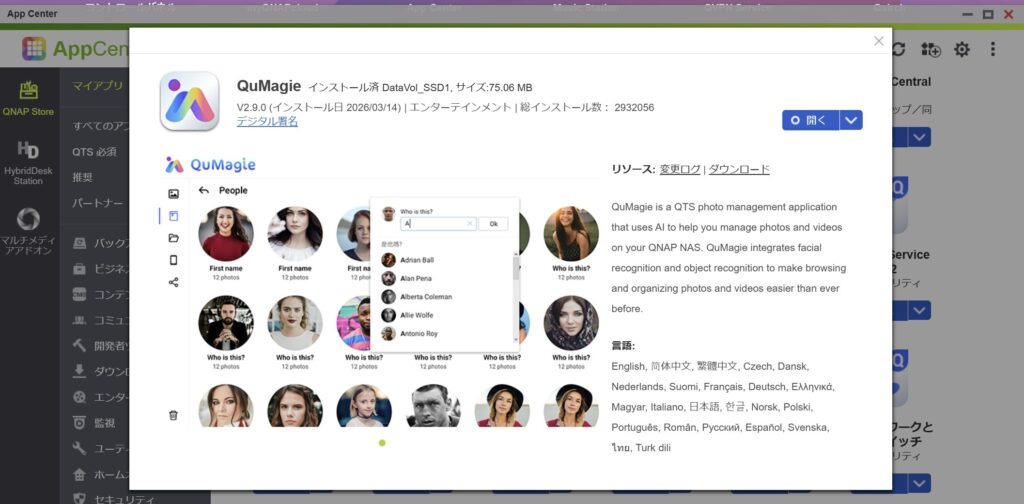
Task: Click the backup category icon
Action: click(x=80, y=244)
